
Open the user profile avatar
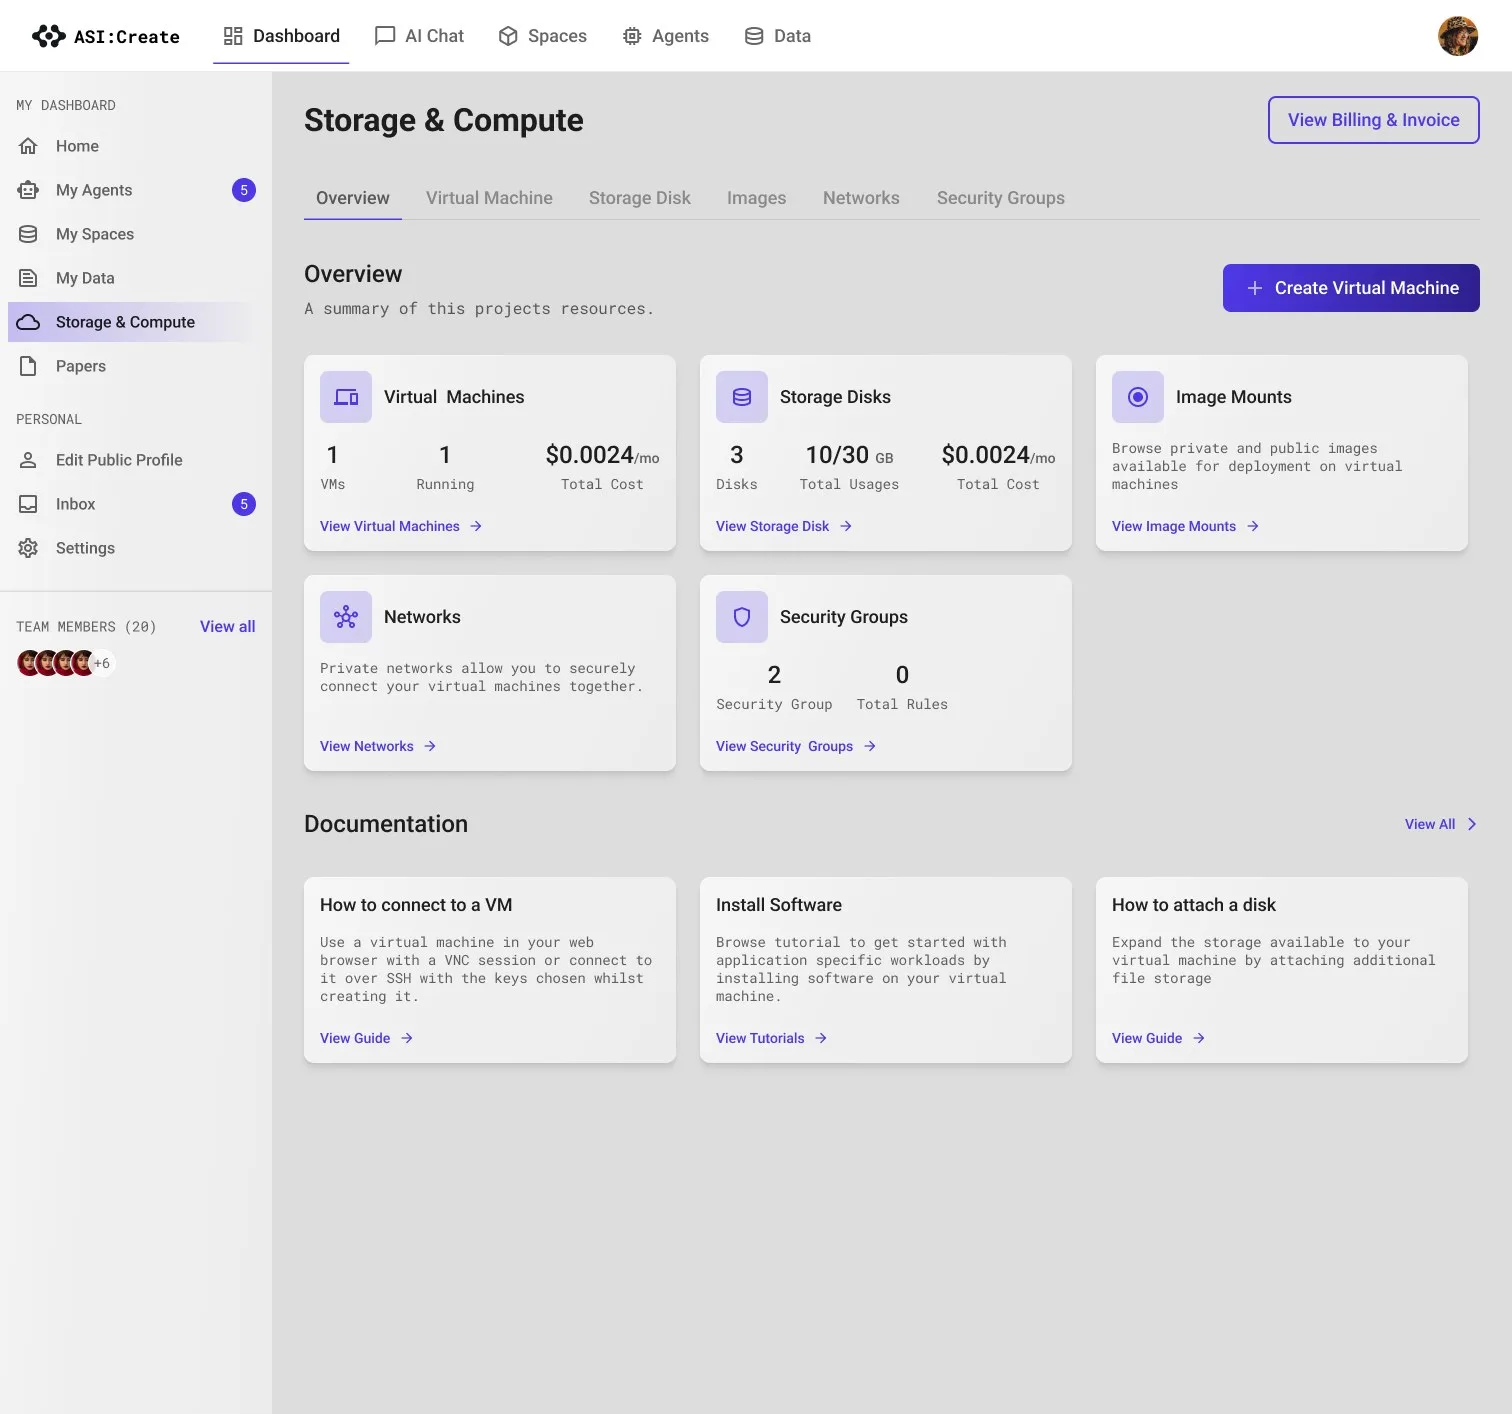[x=1458, y=36]
